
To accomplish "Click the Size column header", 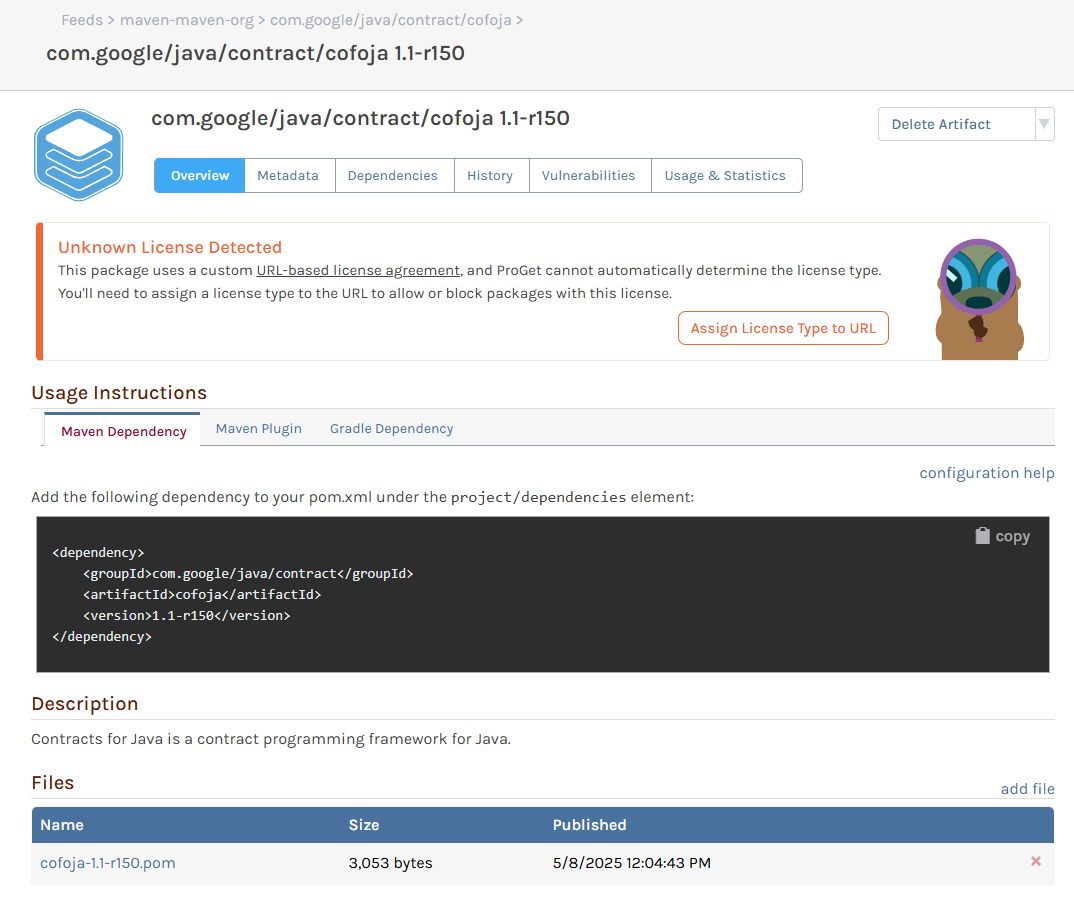I will pyautogui.click(x=364, y=825).
